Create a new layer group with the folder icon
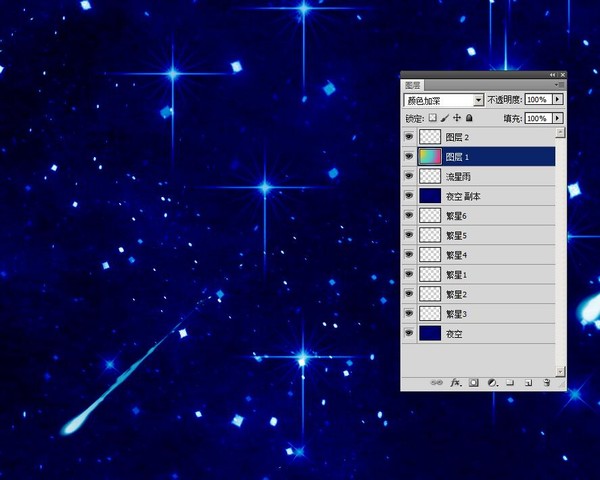 coord(510,382)
